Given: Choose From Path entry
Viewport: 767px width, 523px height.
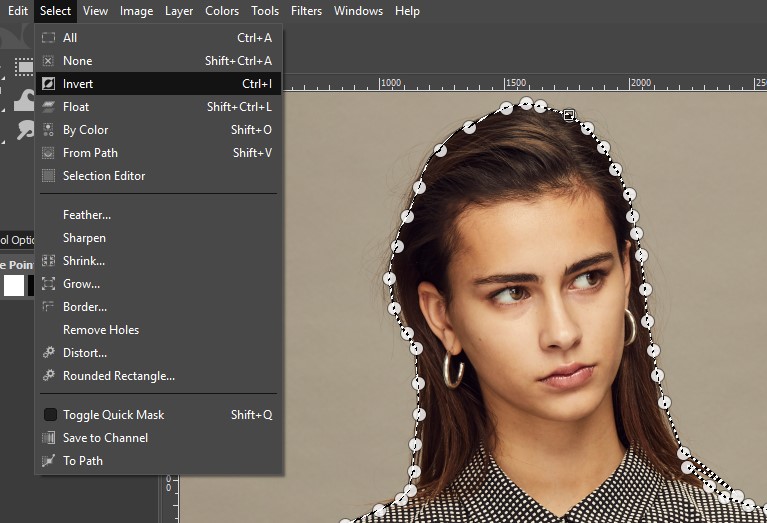Looking at the screenshot, I should point(158,153).
